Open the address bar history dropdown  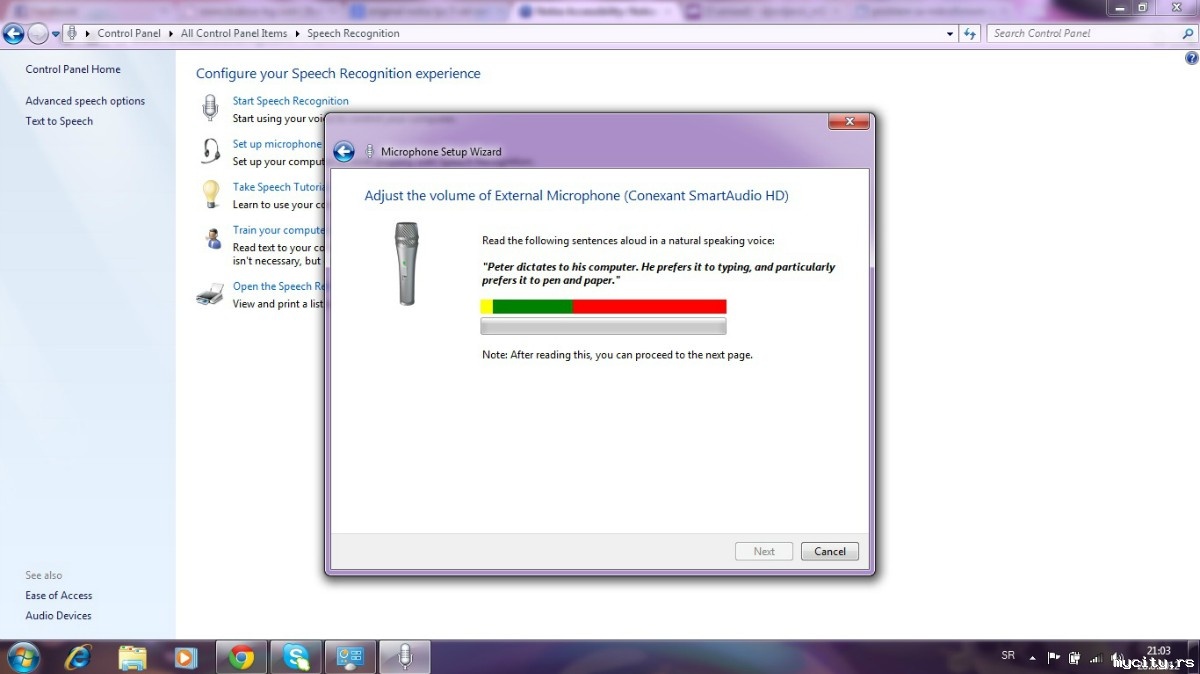950,33
